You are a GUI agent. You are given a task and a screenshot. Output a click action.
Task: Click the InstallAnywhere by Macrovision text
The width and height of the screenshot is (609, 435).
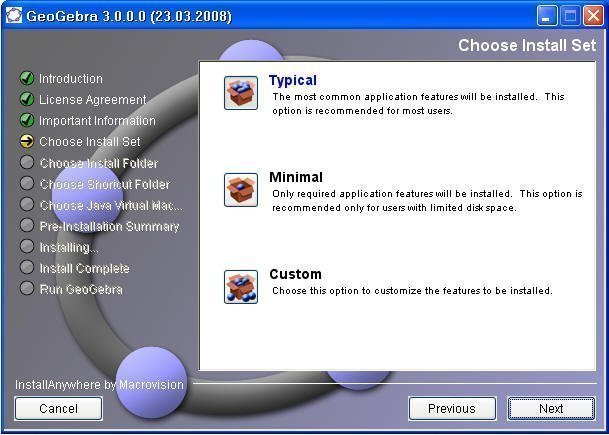99,385
